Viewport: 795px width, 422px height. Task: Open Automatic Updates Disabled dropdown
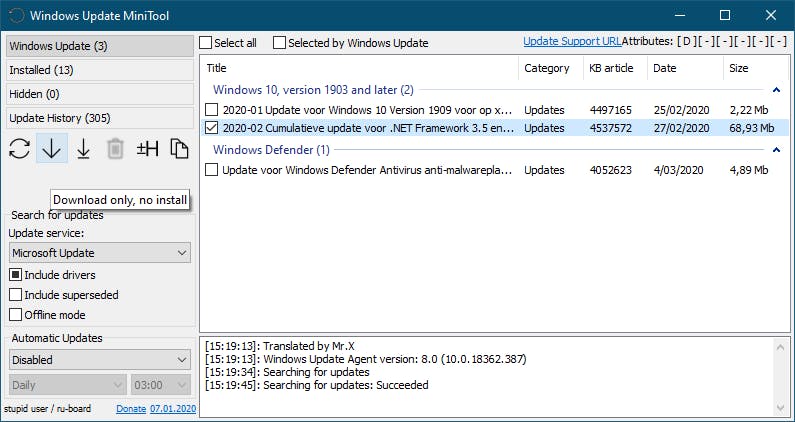(99, 360)
